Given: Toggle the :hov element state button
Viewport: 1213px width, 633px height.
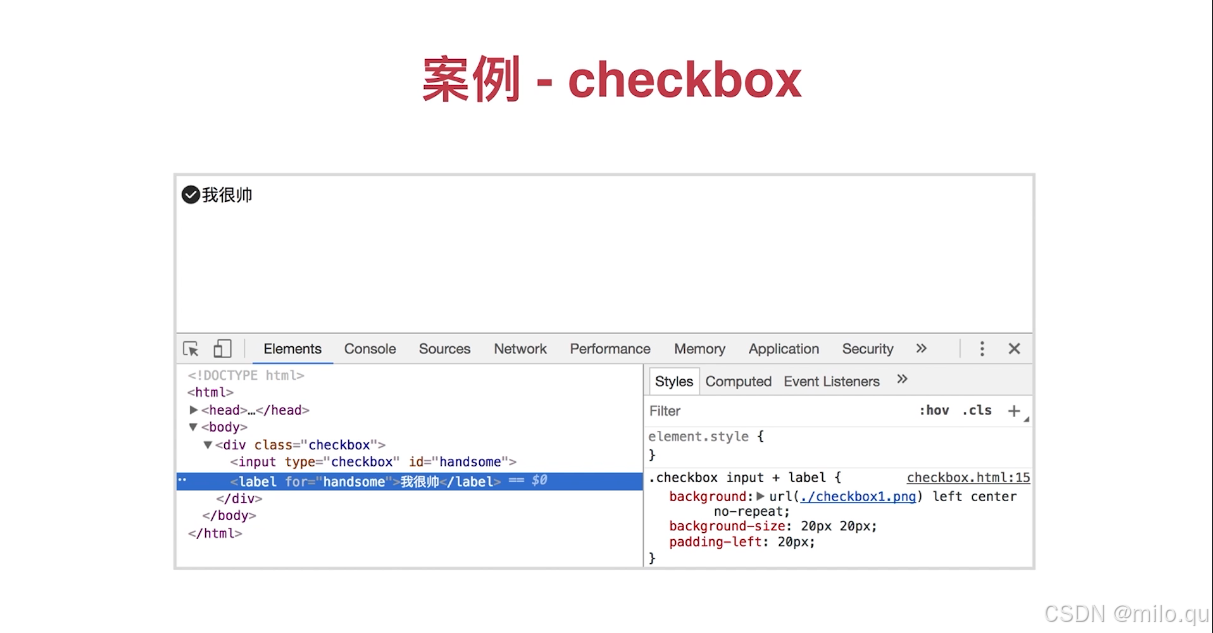Looking at the screenshot, I should 934,411.
